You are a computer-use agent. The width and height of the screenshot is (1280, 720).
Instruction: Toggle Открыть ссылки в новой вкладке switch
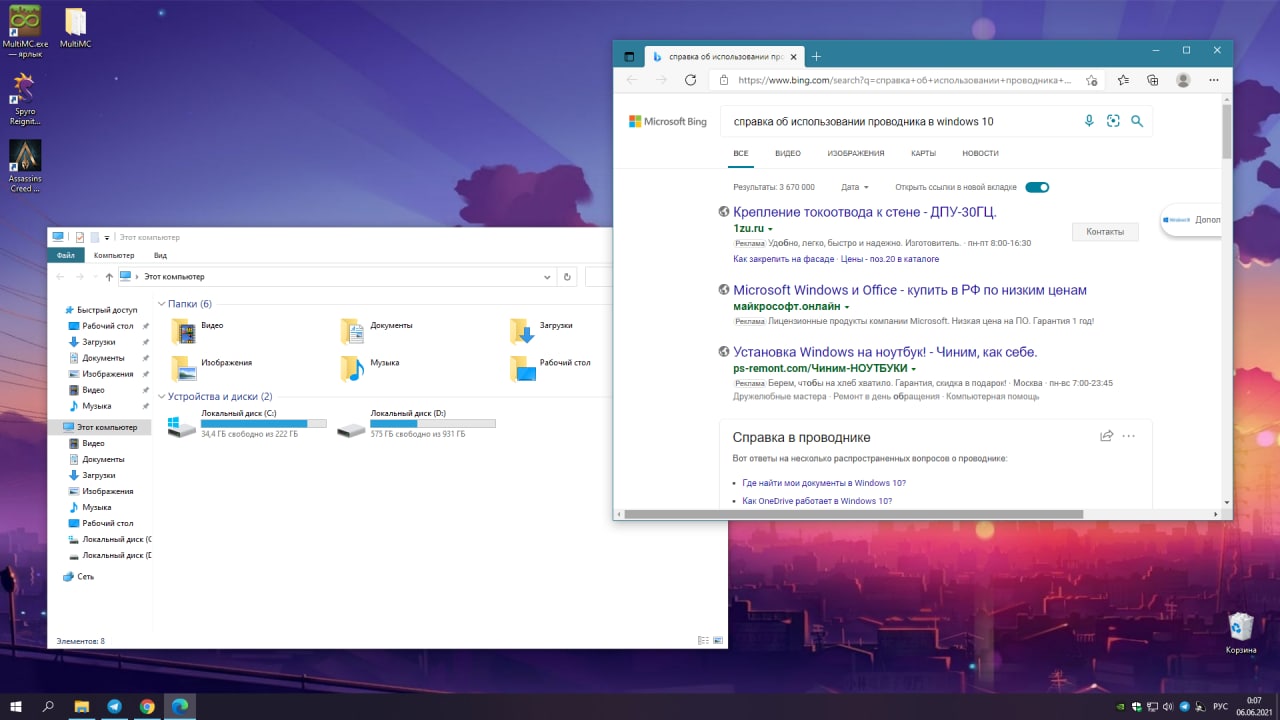tap(1037, 187)
